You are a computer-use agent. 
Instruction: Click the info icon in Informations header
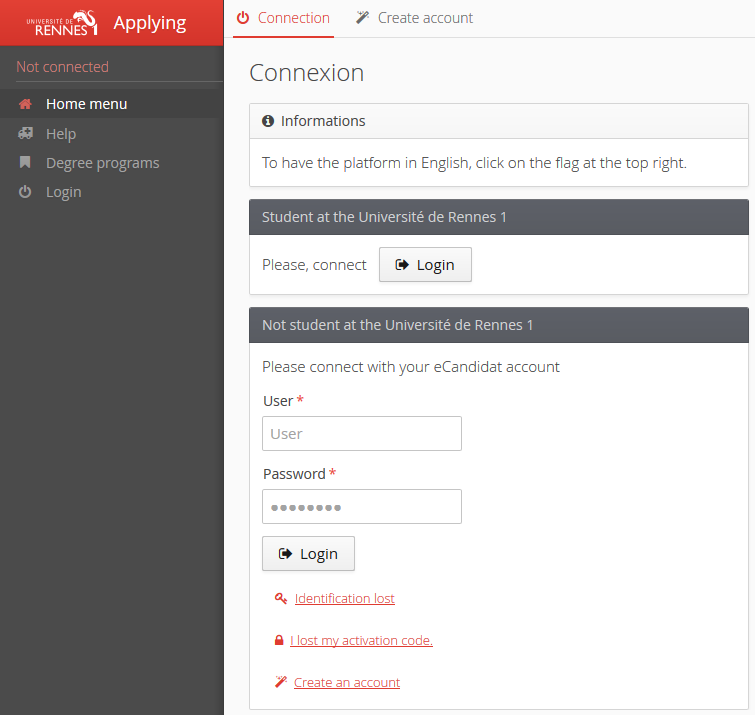click(268, 121)
